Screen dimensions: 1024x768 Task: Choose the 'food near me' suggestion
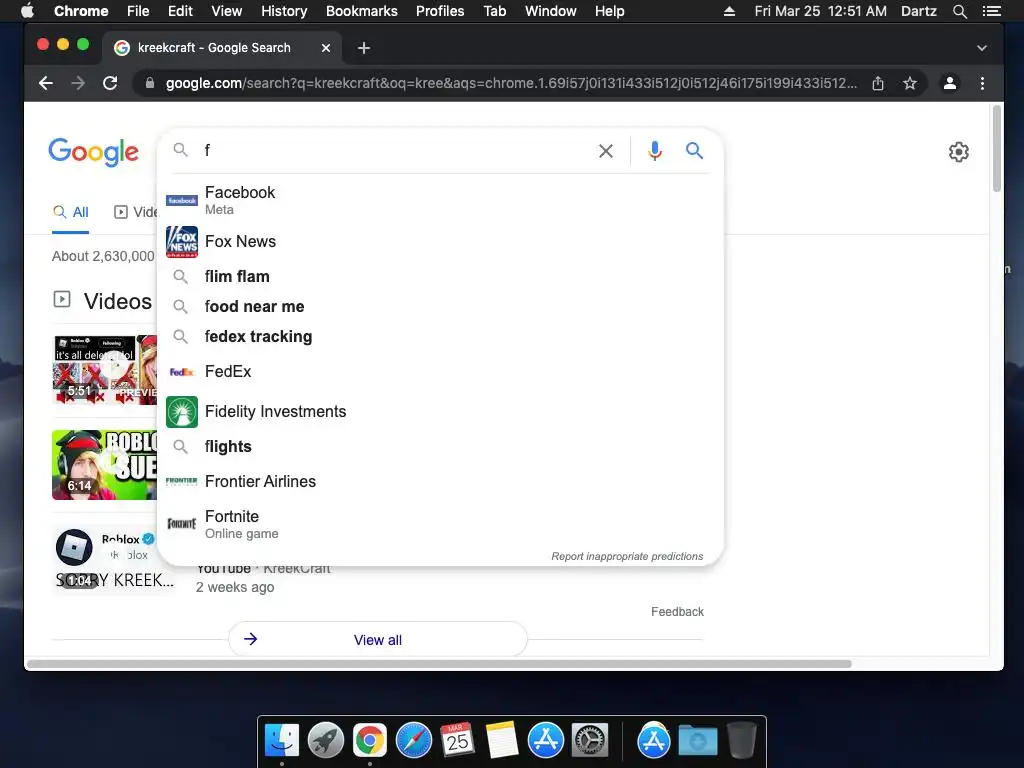440,306
